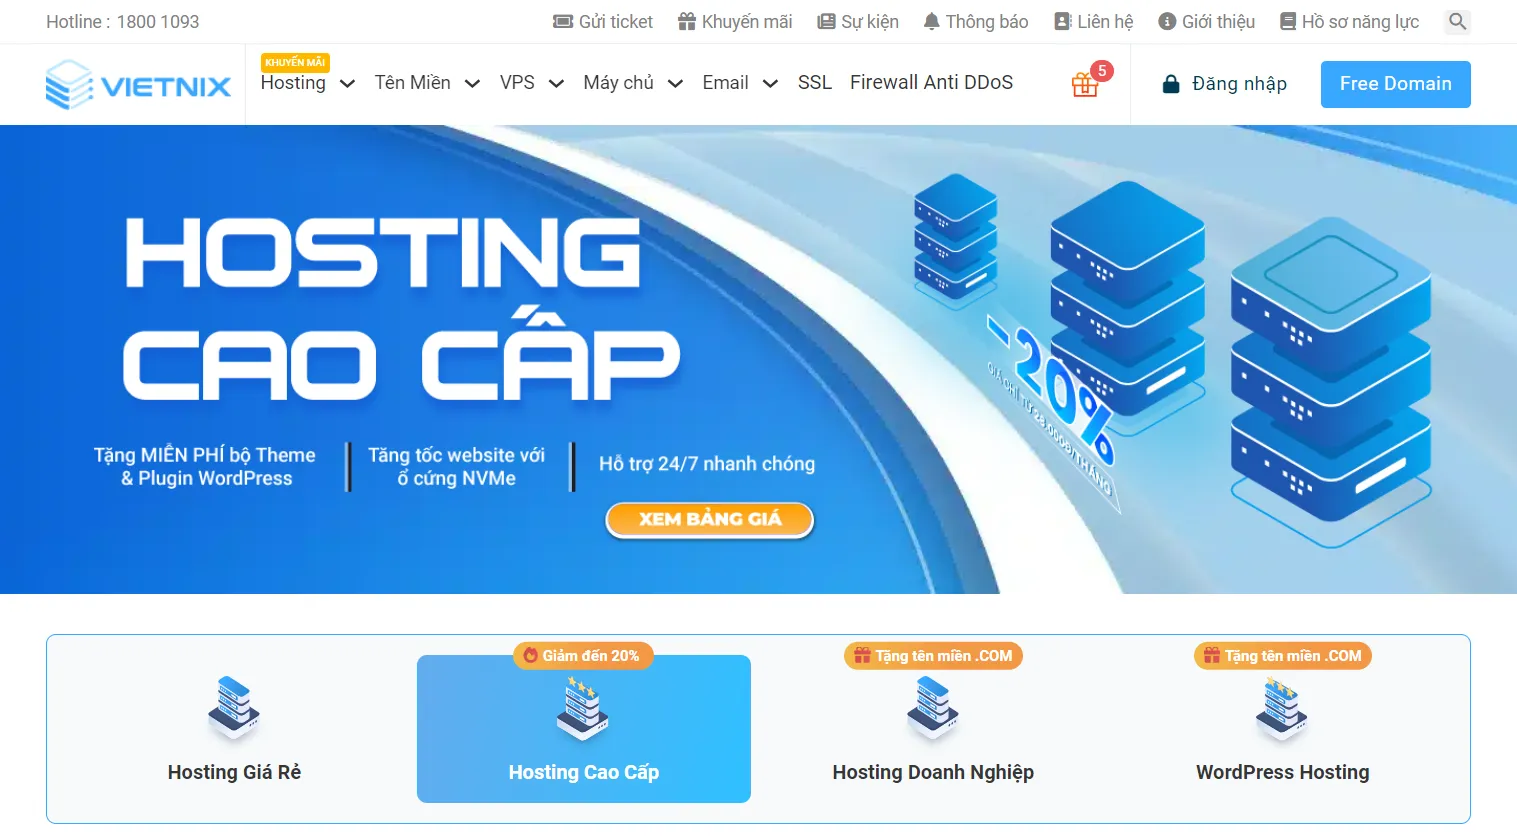Click the Giảm đến 20% badge
The width and height of the screenshot is (1517, 840).
tap(583, 656)
